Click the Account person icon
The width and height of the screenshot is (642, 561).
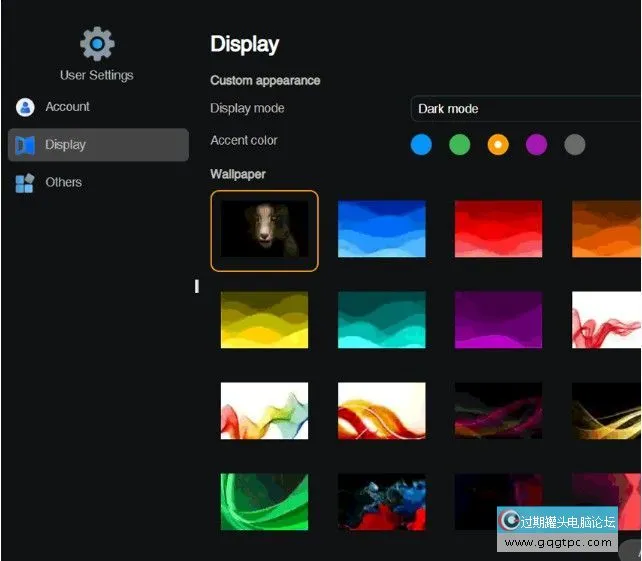coord(25,107)
